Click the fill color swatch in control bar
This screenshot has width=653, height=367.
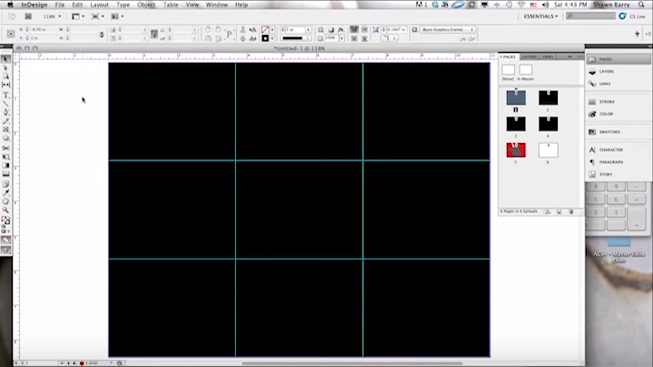tap(265, 30)
